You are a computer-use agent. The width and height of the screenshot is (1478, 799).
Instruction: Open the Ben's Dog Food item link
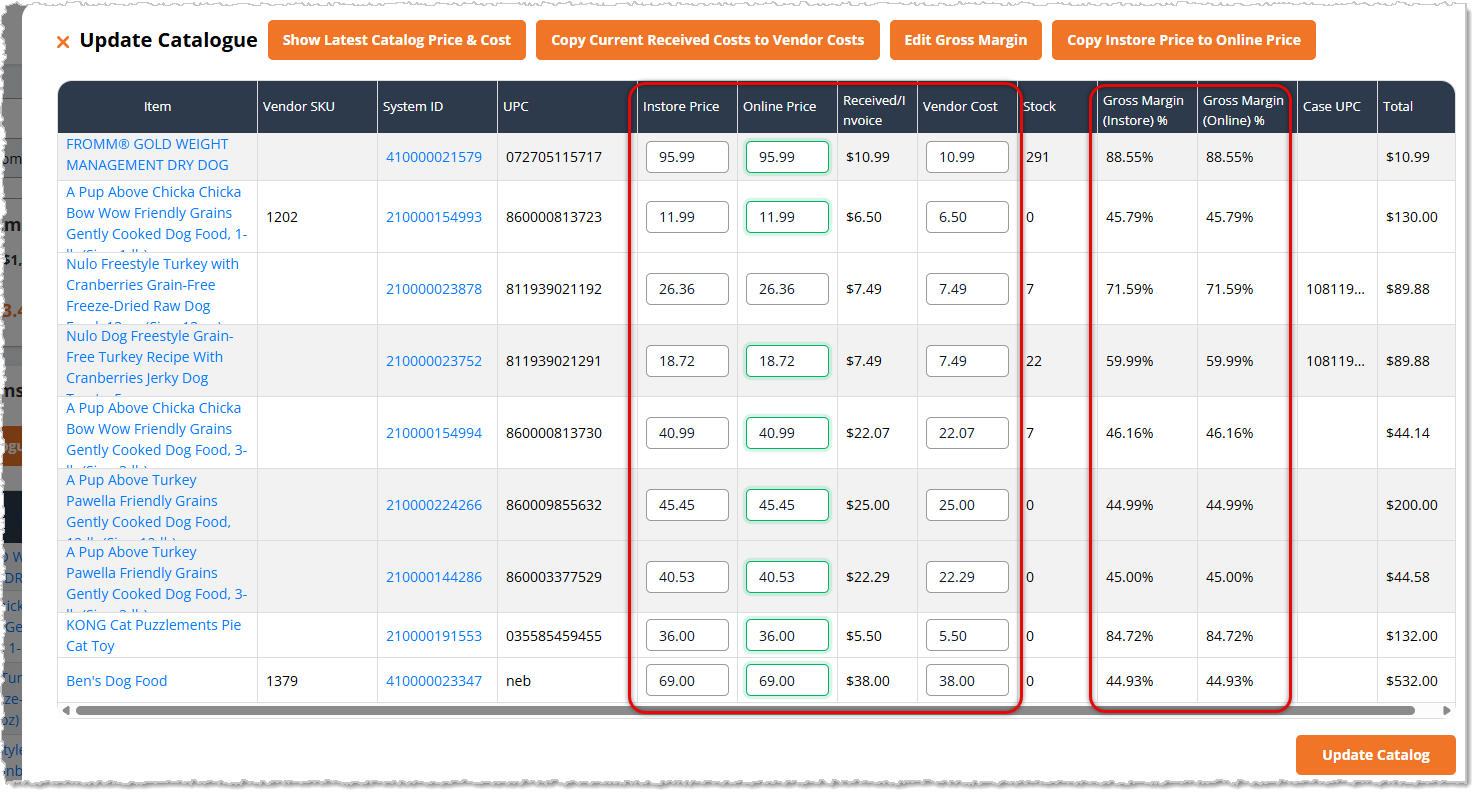(x=116, y=681)
